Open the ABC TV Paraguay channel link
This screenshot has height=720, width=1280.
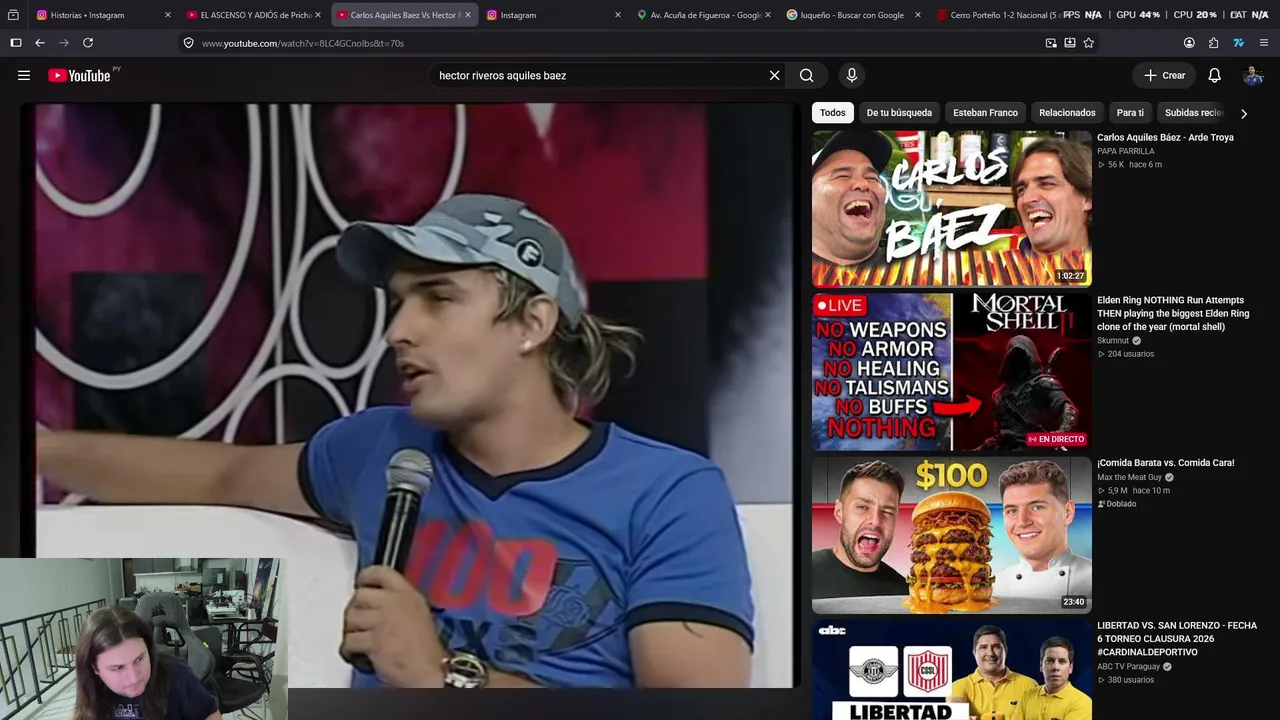point(1129,666)
